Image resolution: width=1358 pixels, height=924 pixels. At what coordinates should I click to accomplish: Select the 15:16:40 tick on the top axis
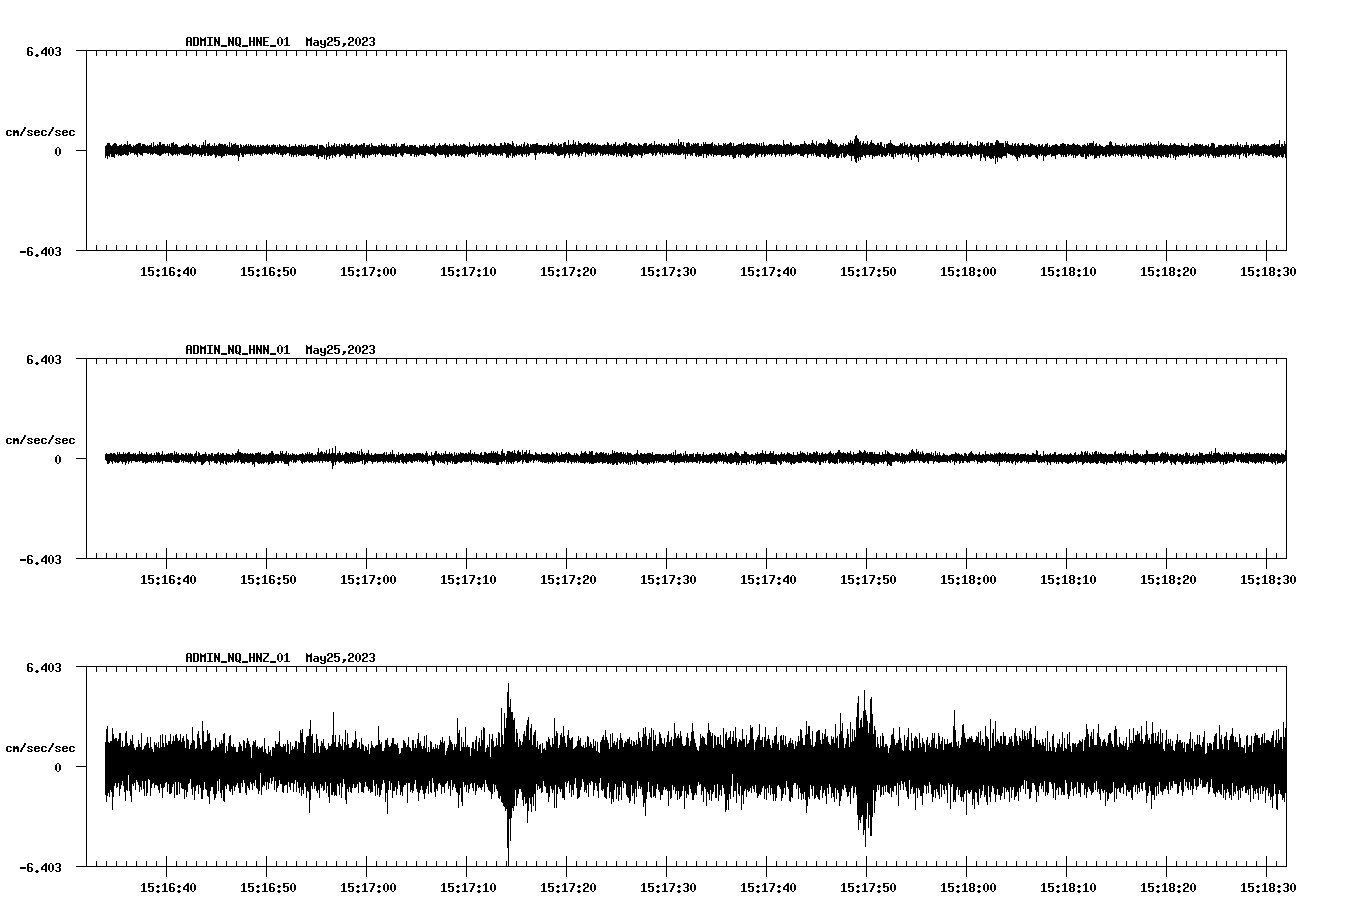170,270
